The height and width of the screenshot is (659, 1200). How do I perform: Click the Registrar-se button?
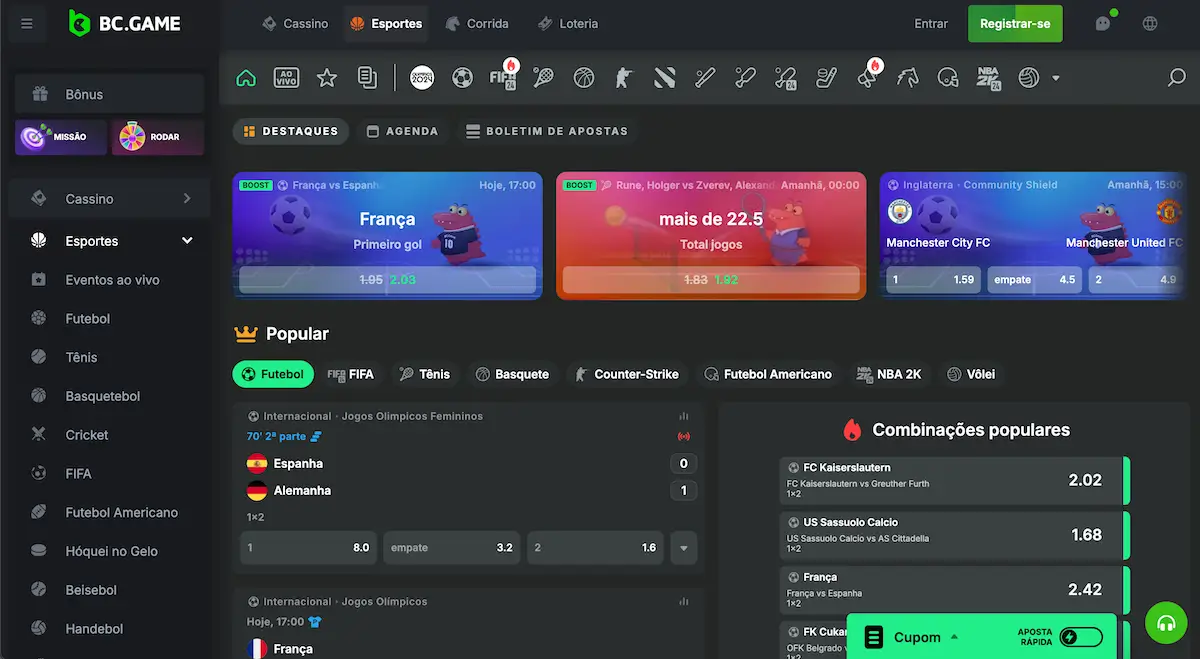click(1015, 24)
